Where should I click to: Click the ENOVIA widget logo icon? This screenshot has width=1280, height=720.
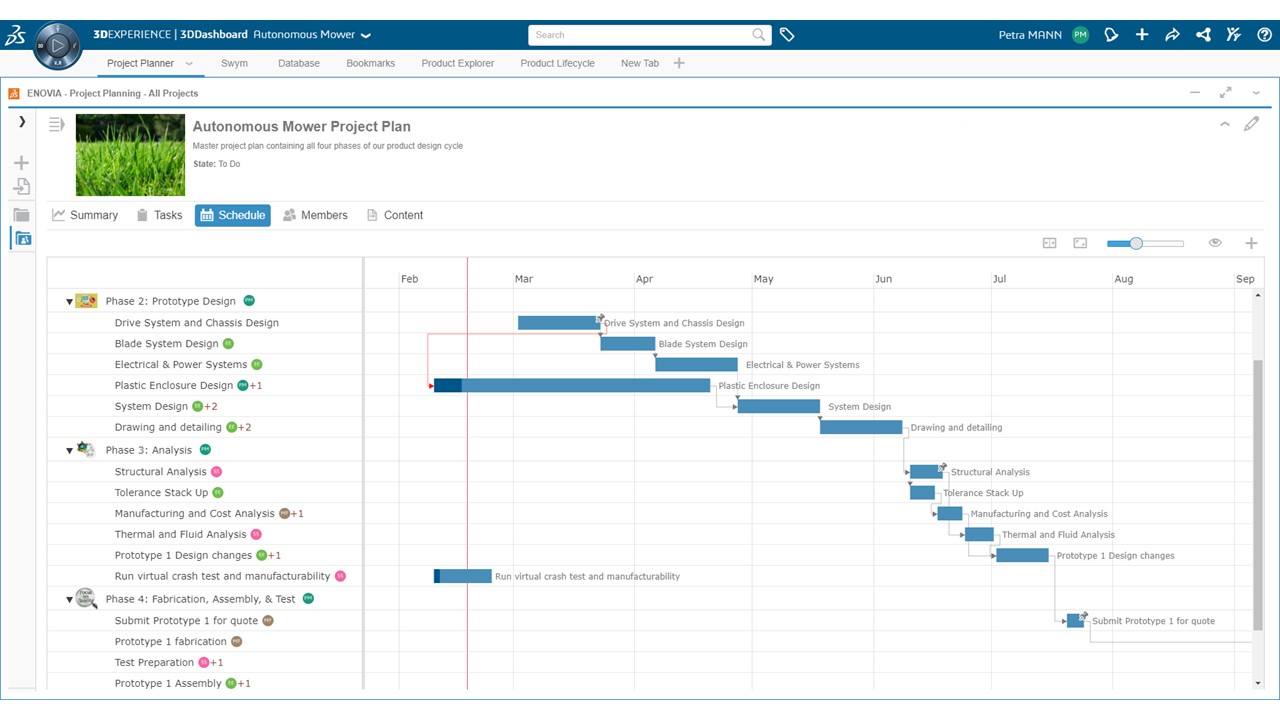click(x=14, y=93)
